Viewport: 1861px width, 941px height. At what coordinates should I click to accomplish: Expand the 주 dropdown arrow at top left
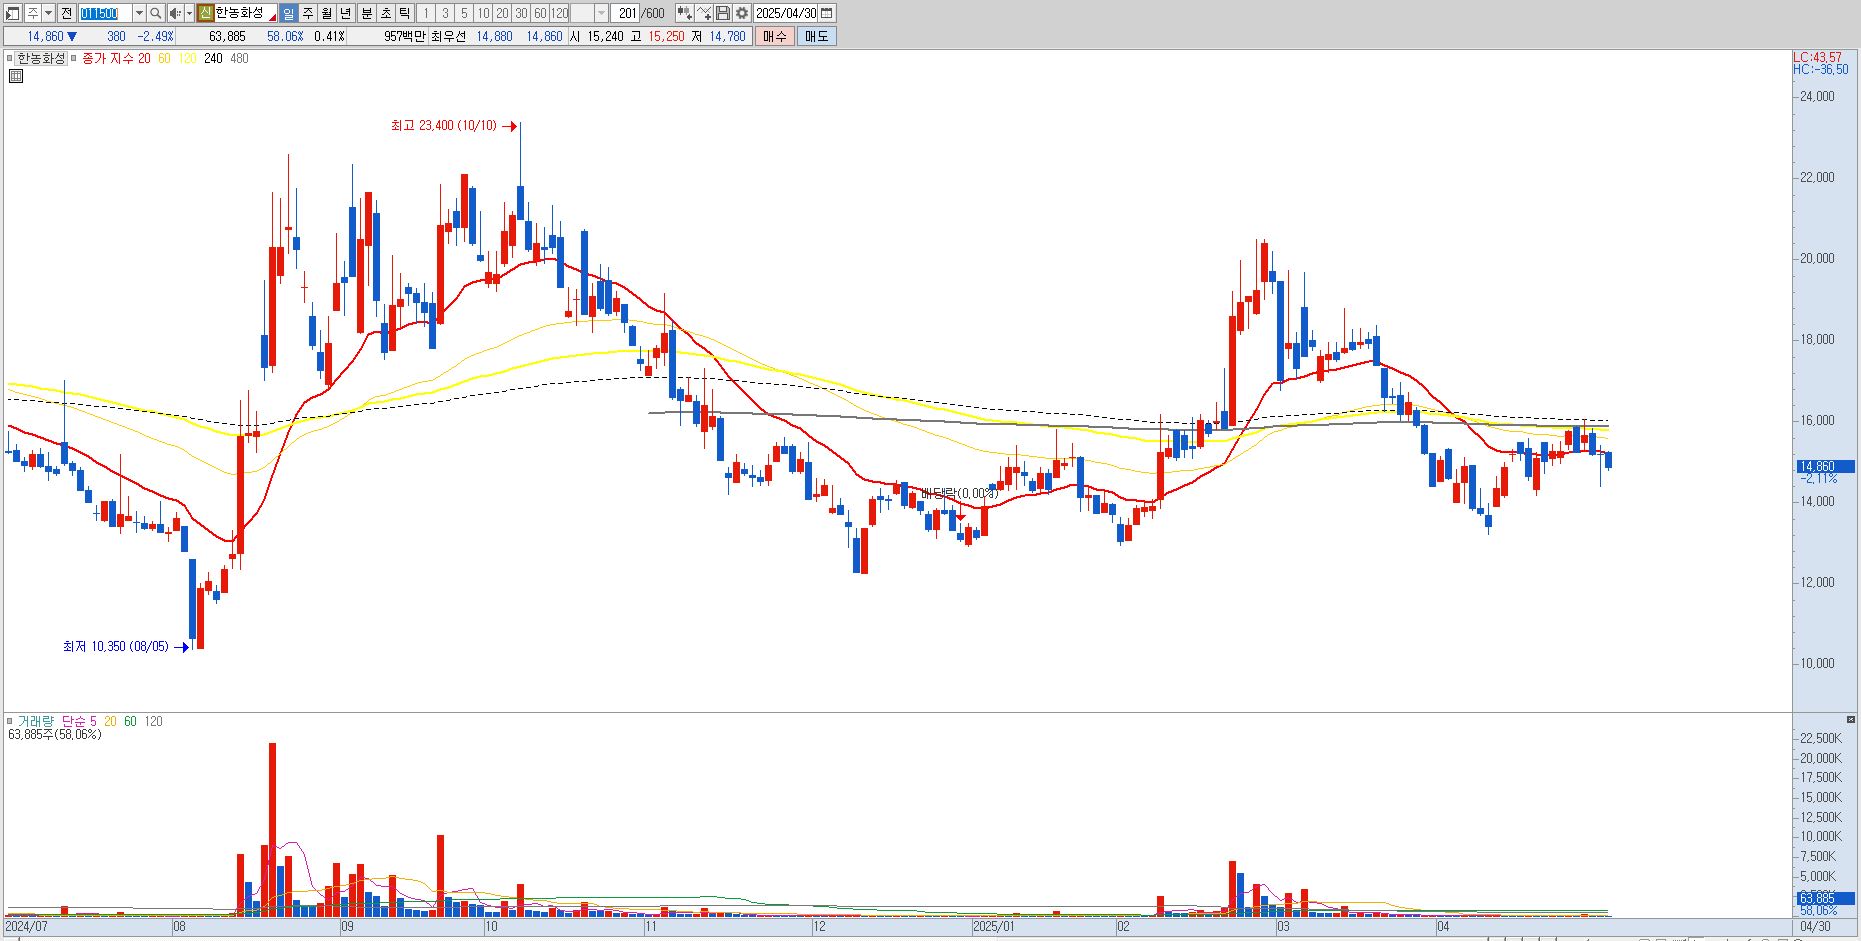coord(48,13)
